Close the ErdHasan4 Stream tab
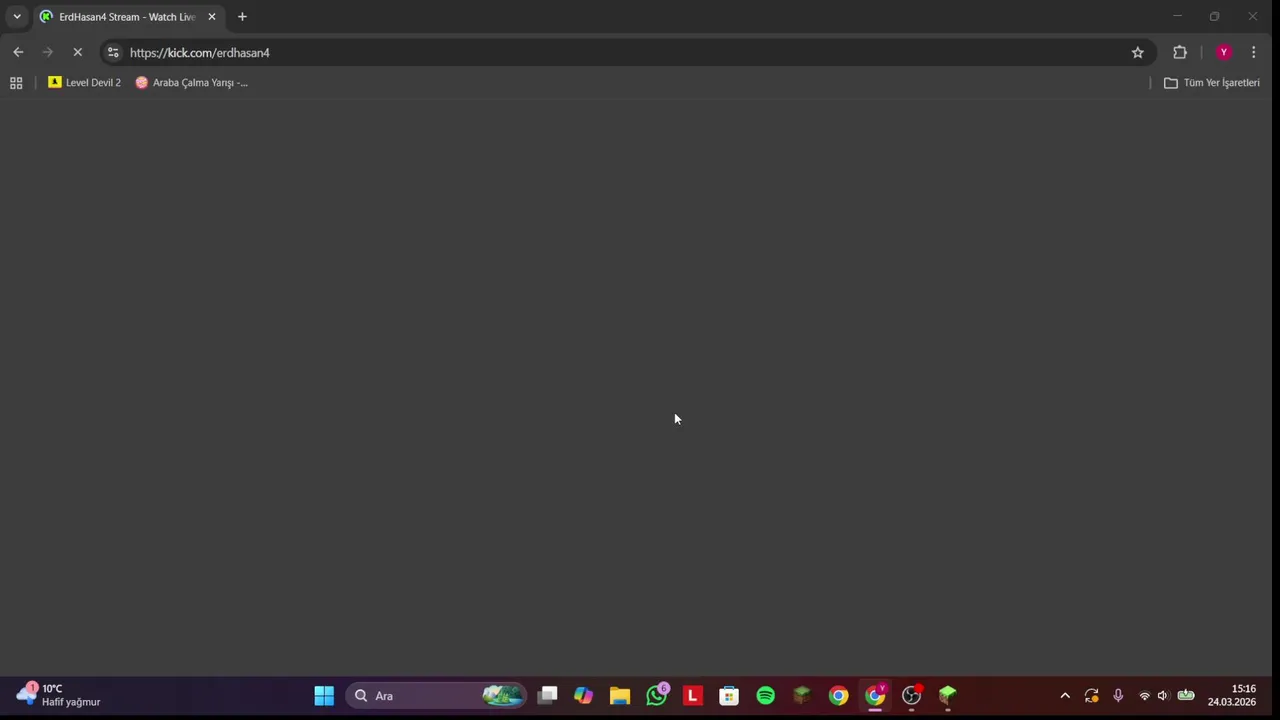The width and height of the screenshot is (1280, 720). [211, 17]
